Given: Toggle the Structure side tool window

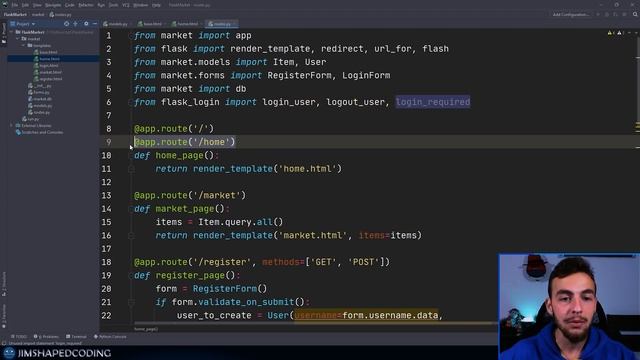Looking at the screenshot, I should click(4, 284).
